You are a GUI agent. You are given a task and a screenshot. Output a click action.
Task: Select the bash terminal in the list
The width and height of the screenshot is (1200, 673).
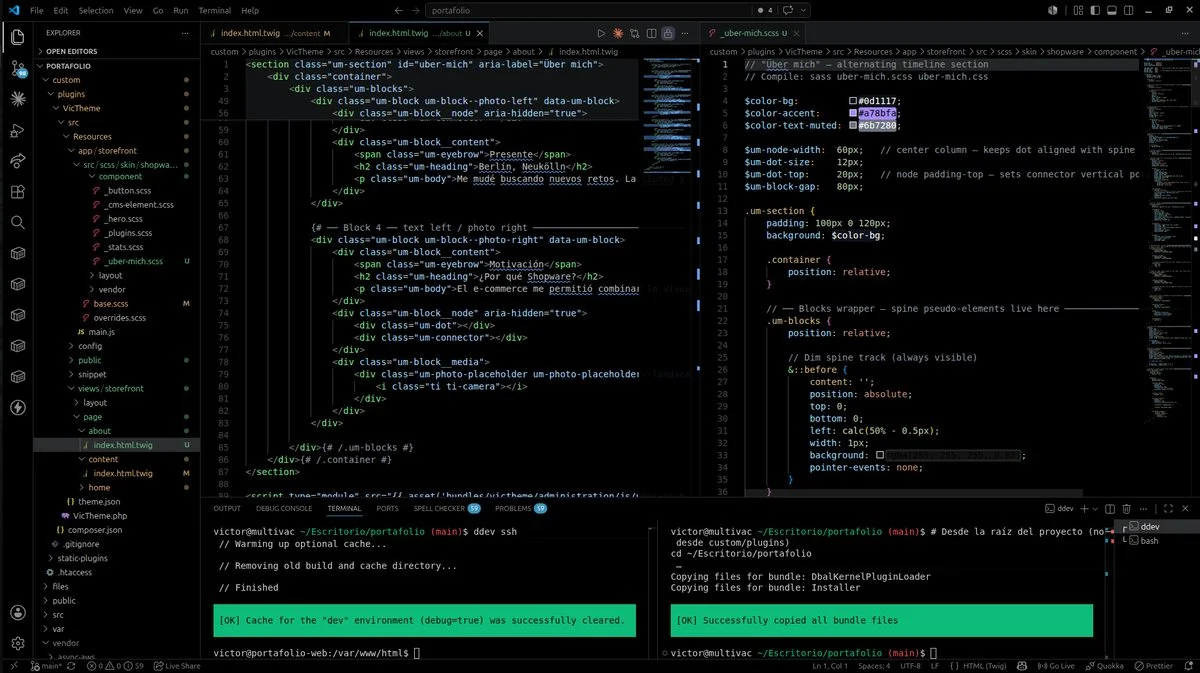(1158, 540)
